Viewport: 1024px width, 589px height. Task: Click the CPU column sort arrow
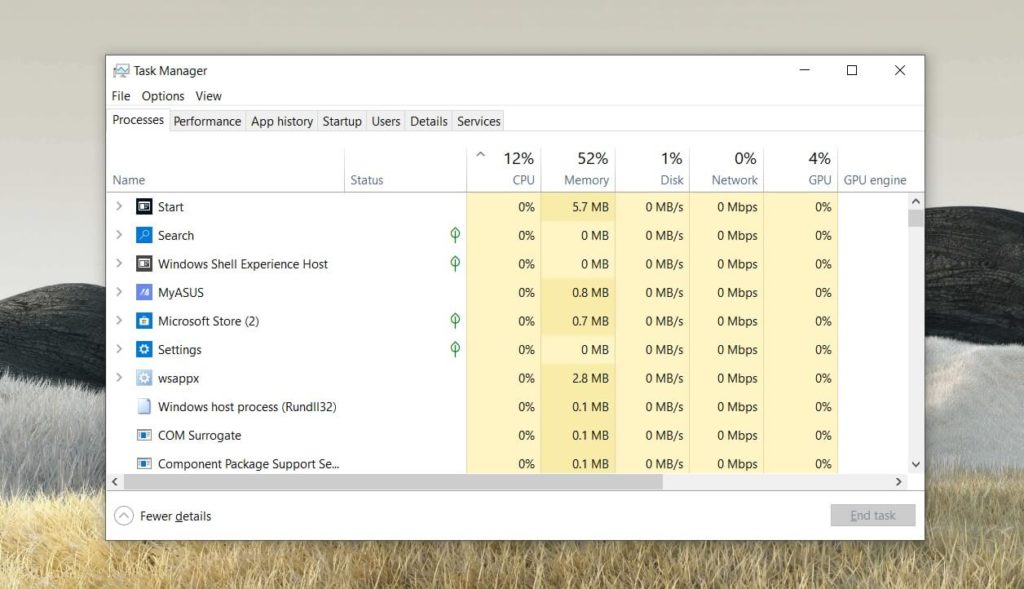coord(481,157)
